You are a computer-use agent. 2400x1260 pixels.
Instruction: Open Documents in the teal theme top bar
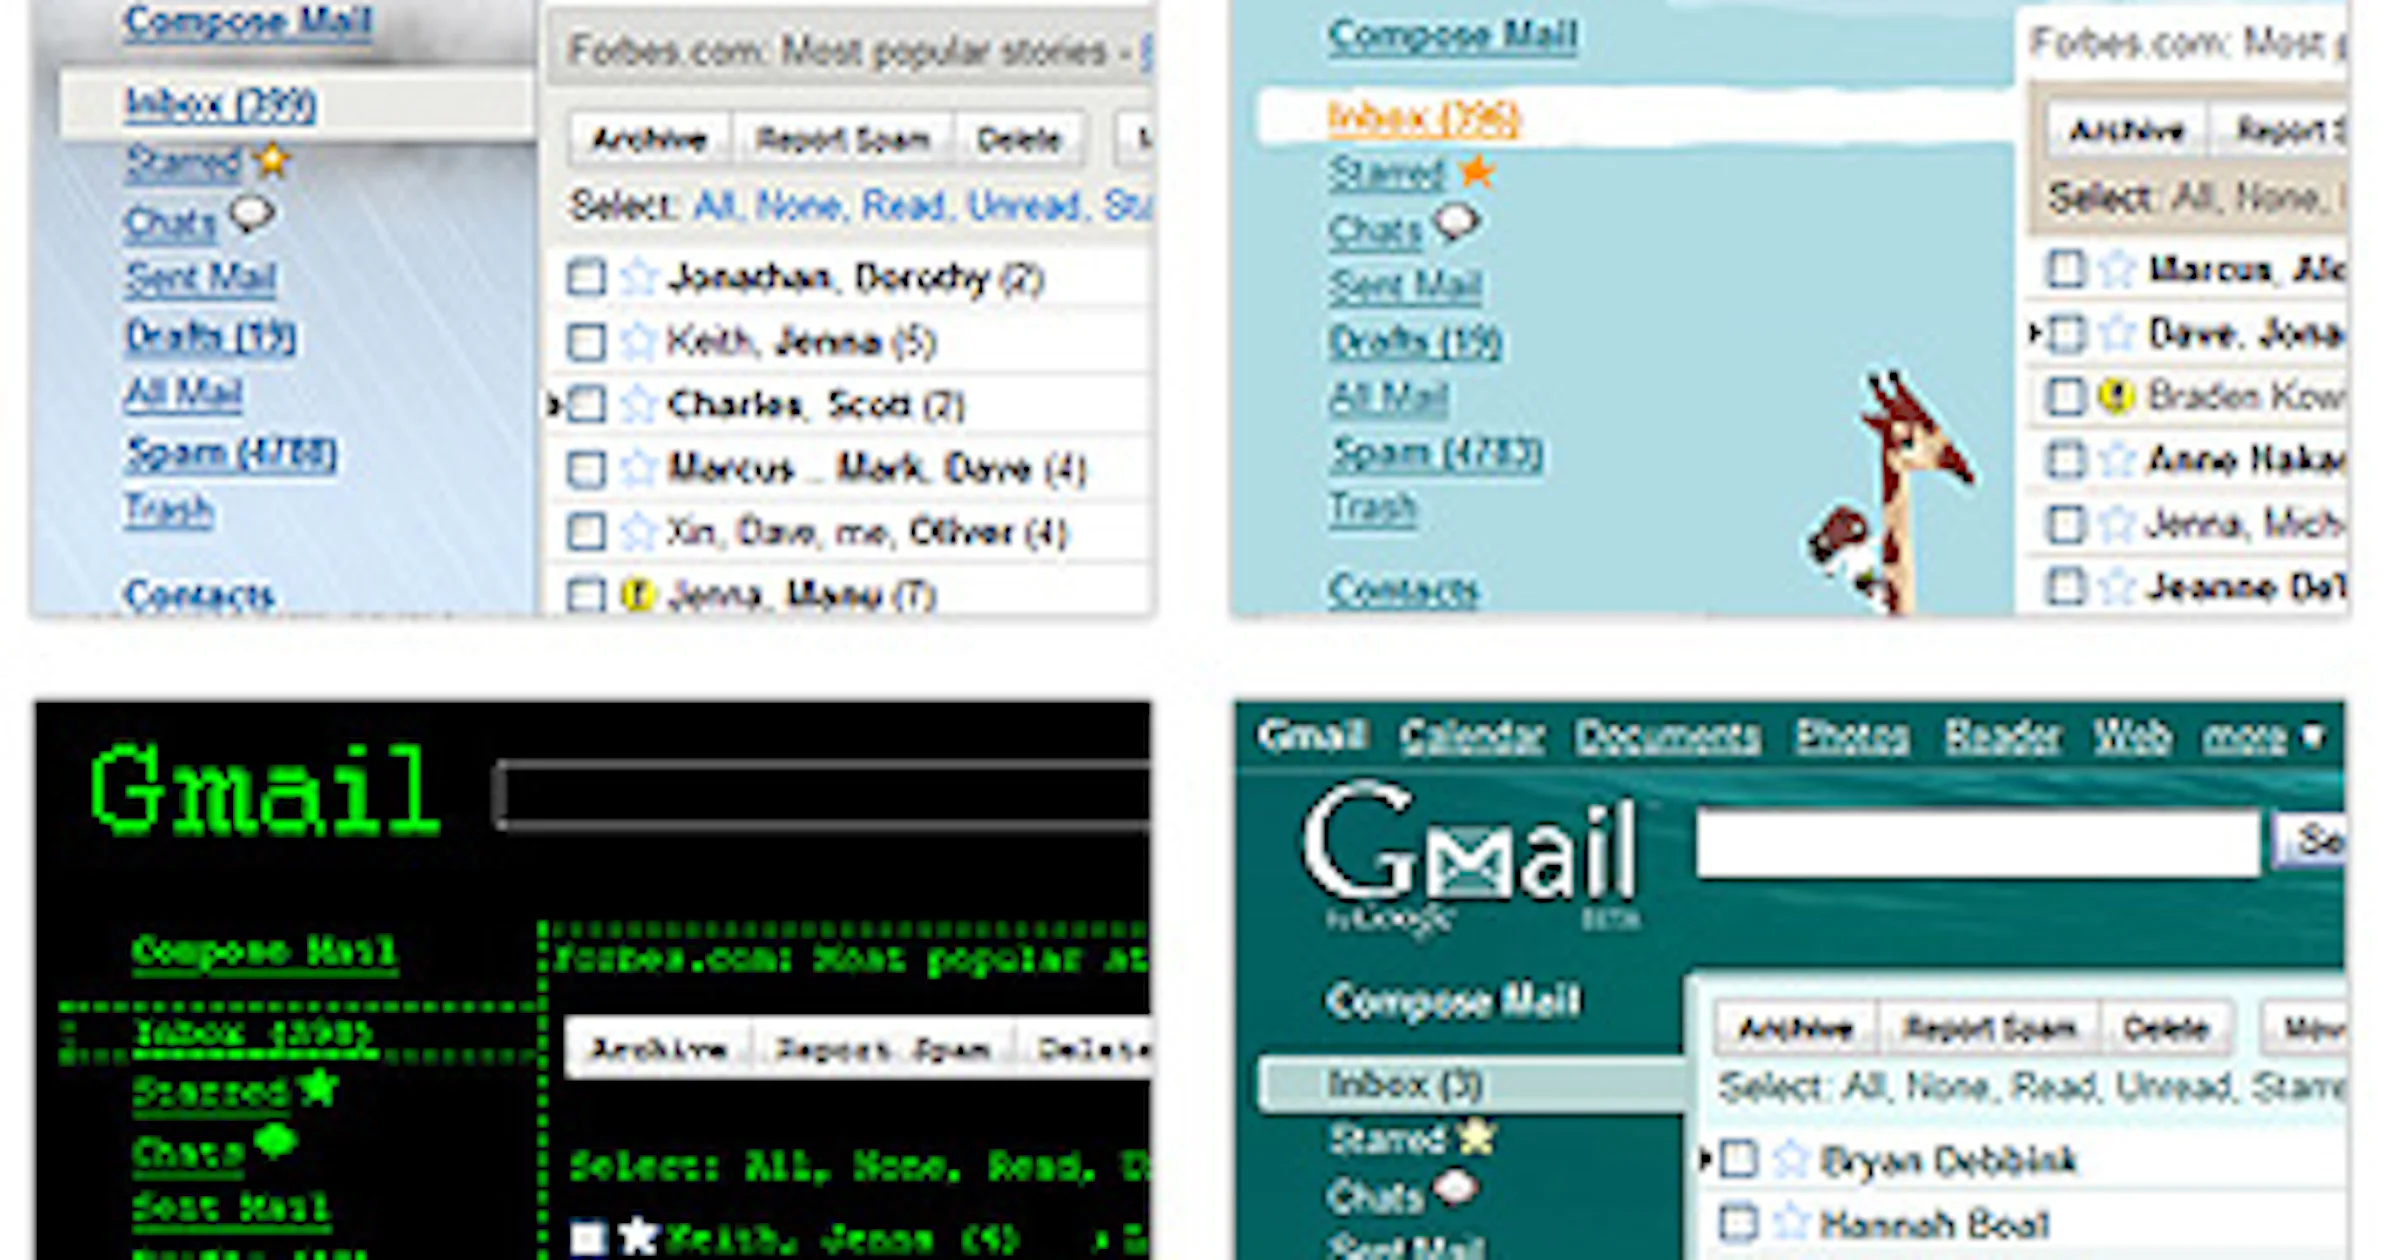(x=1668, y=737)
